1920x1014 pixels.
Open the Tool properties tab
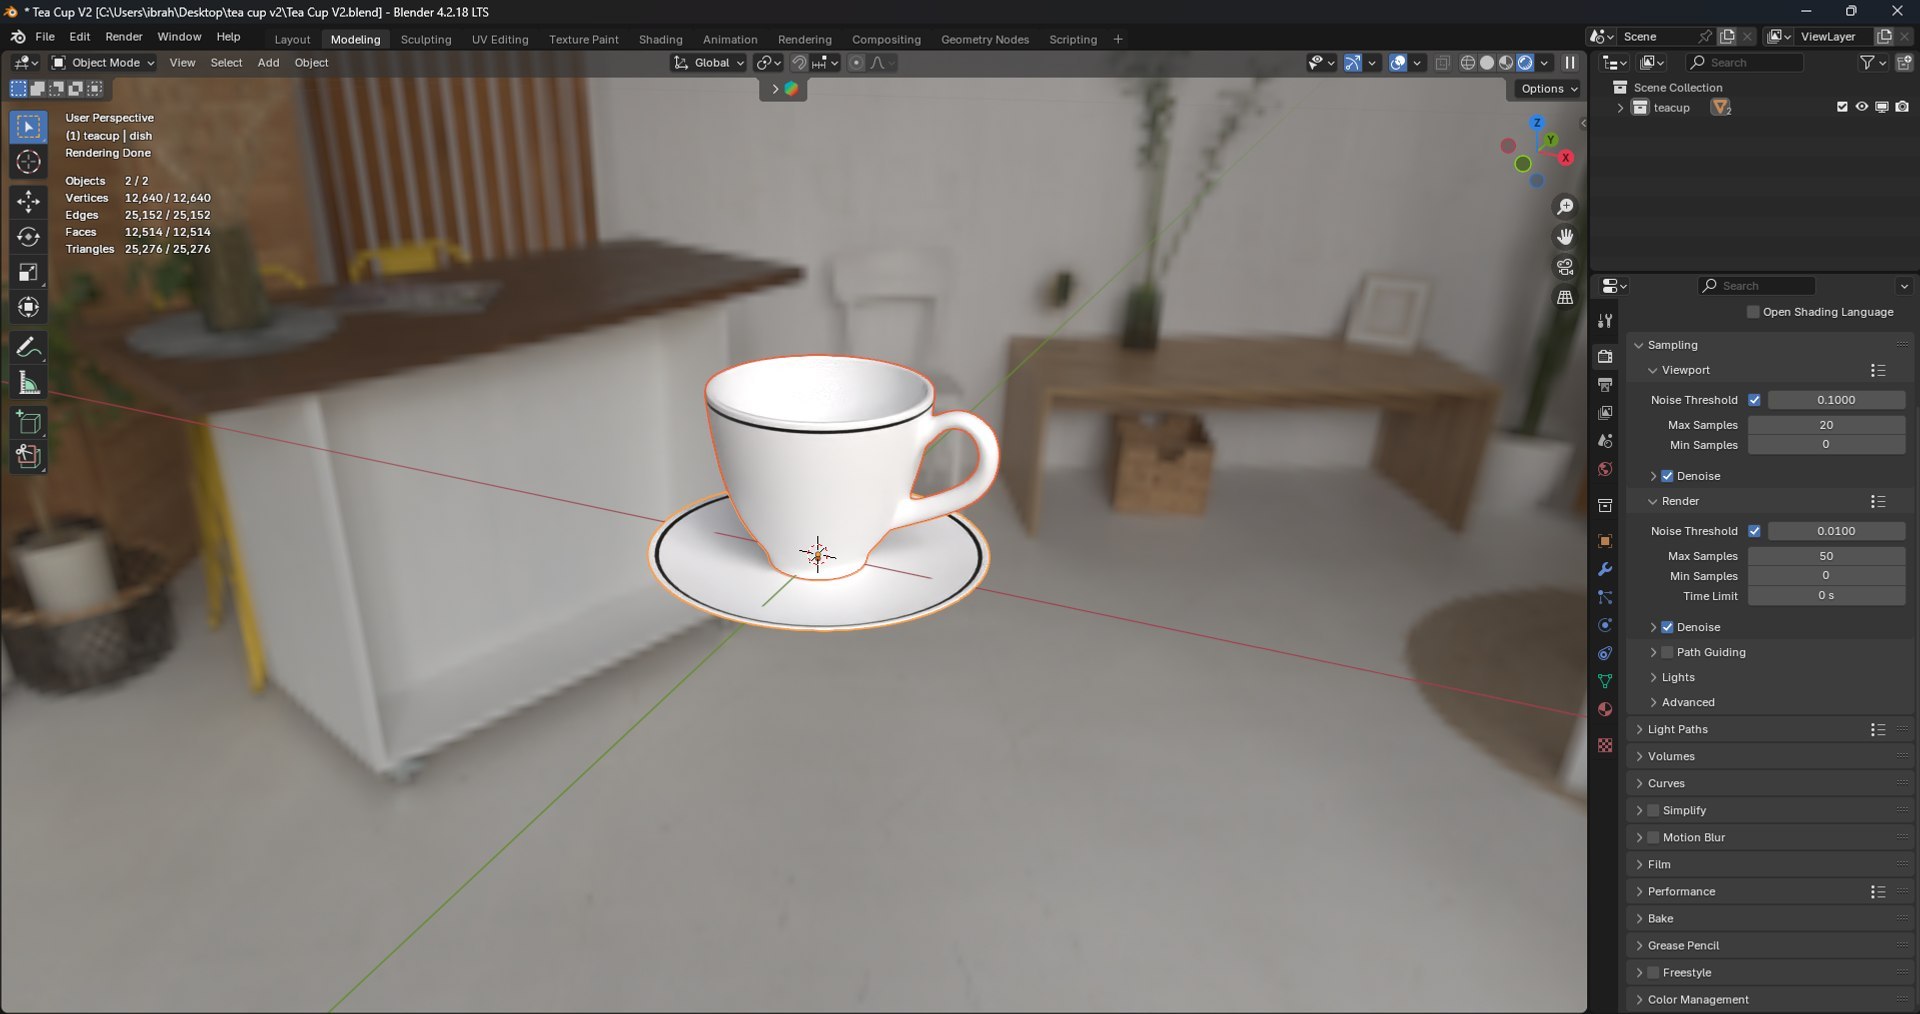point(1605,321)
